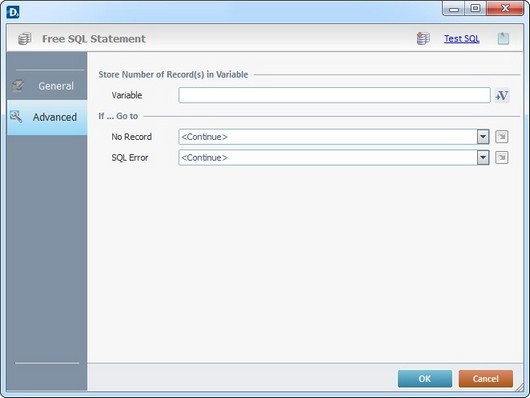This screenshot has width=530, height=398.
Task: Click the go-to icon beside SQL Error
Action: (502, 158)
